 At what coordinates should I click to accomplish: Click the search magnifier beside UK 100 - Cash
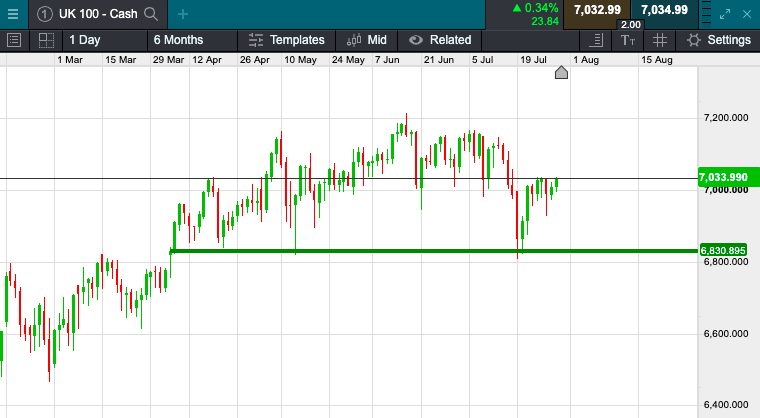[151, 14]
